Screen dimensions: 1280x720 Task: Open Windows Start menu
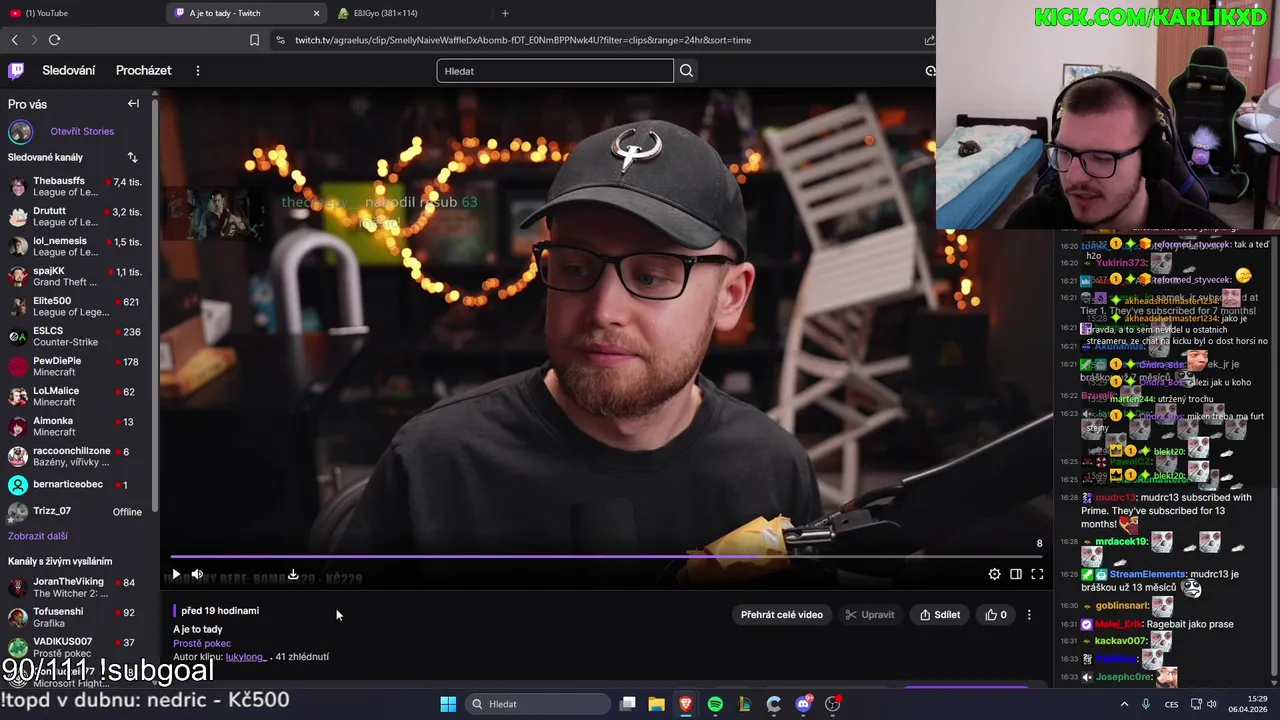[x=448, y=704]
